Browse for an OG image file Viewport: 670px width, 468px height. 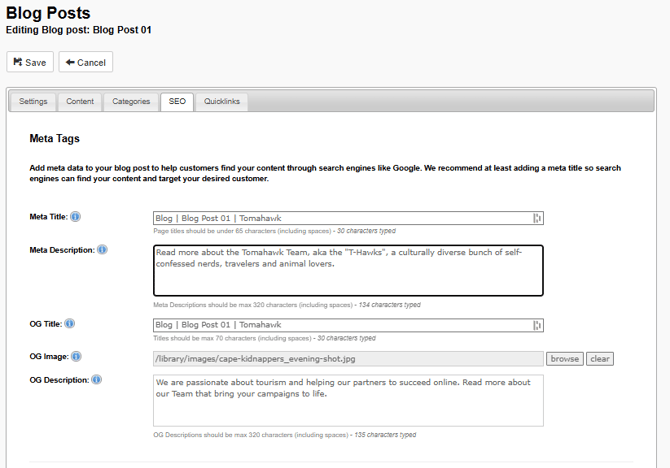(x=564, y=358)
